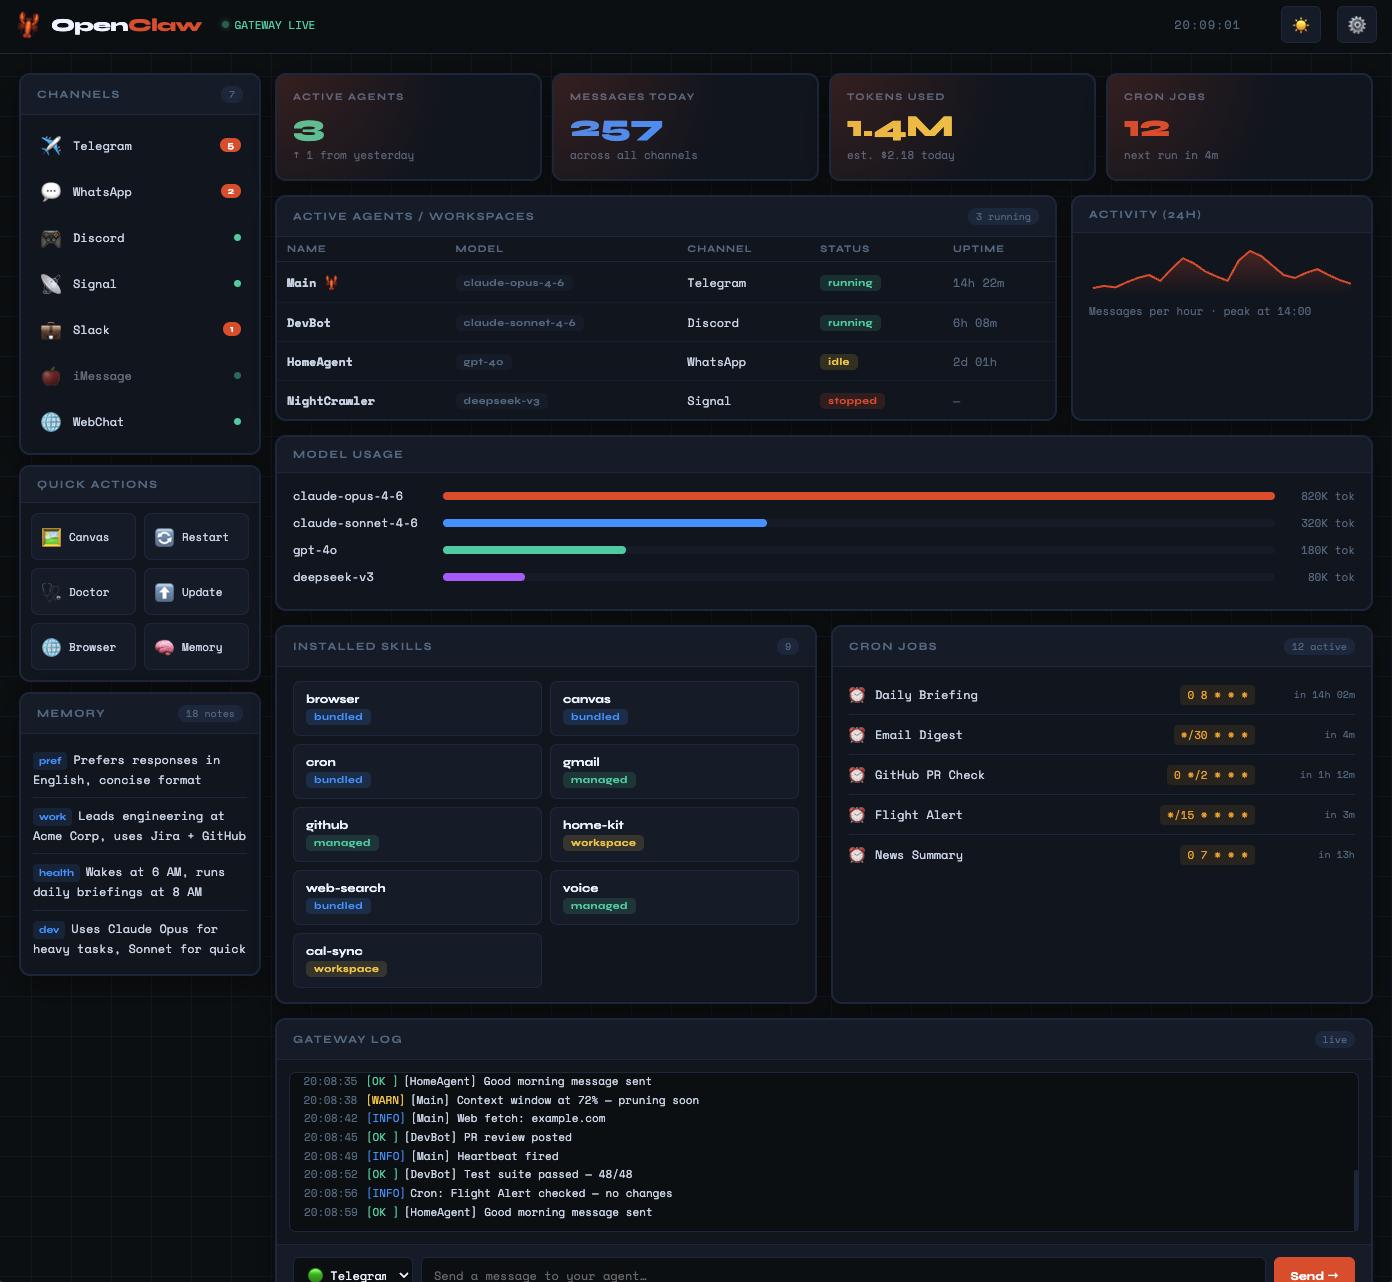Click the claude-sonnet-4-6 usage bar
This screenshot has width=1392, height=1282.
605,523
